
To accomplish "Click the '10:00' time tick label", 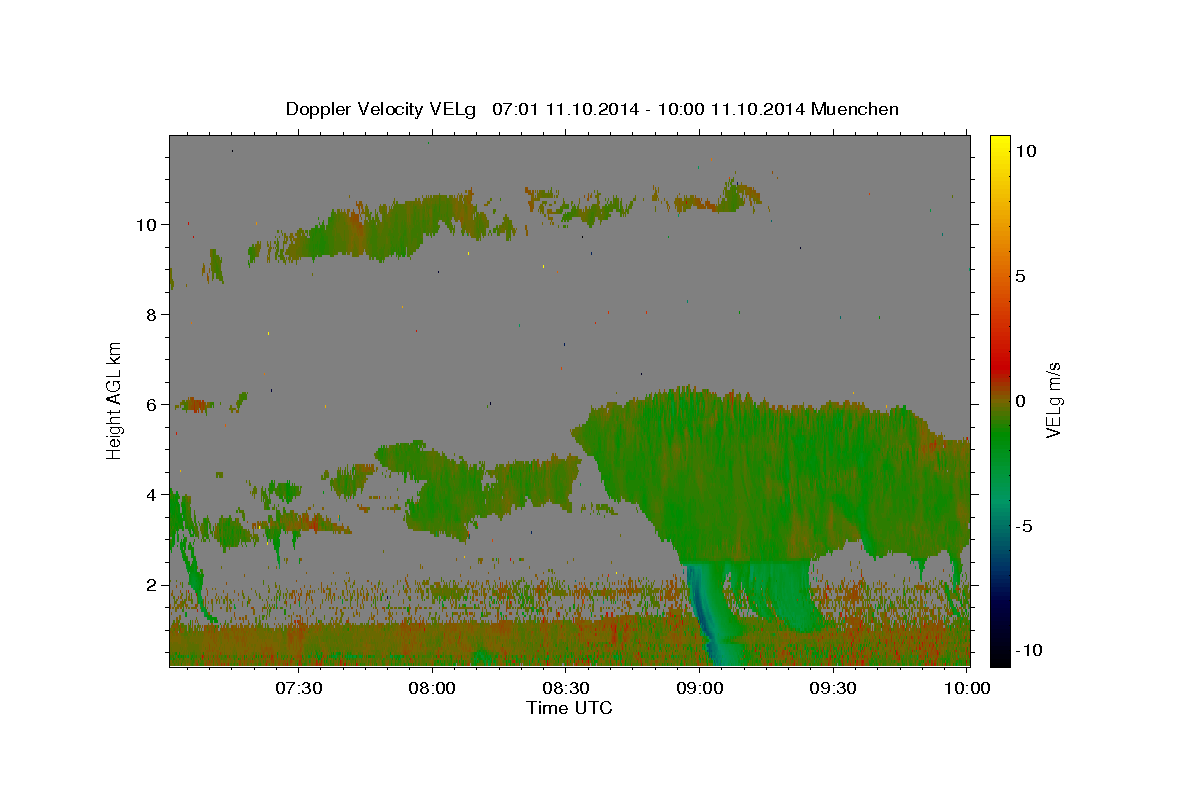I will point(966,688).
